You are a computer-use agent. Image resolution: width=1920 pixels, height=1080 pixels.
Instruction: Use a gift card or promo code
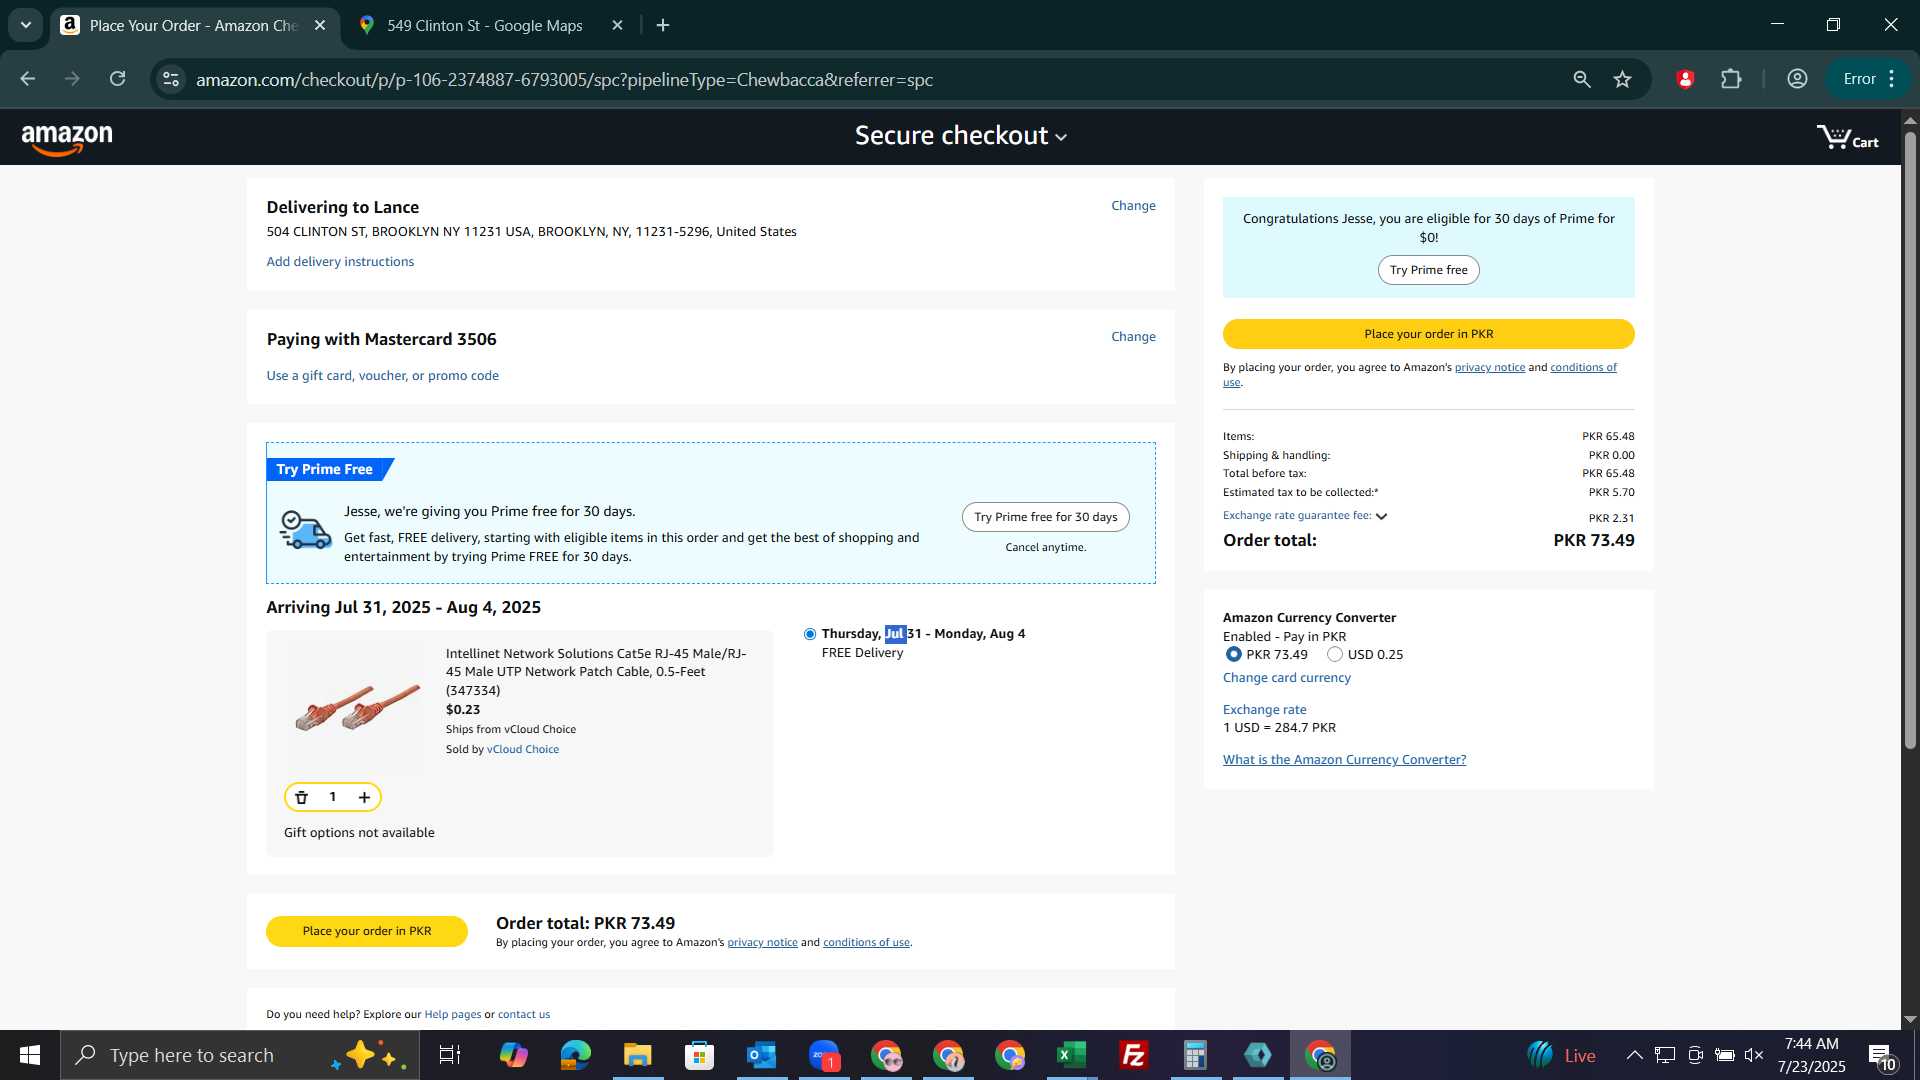click(x=382, y=376)
